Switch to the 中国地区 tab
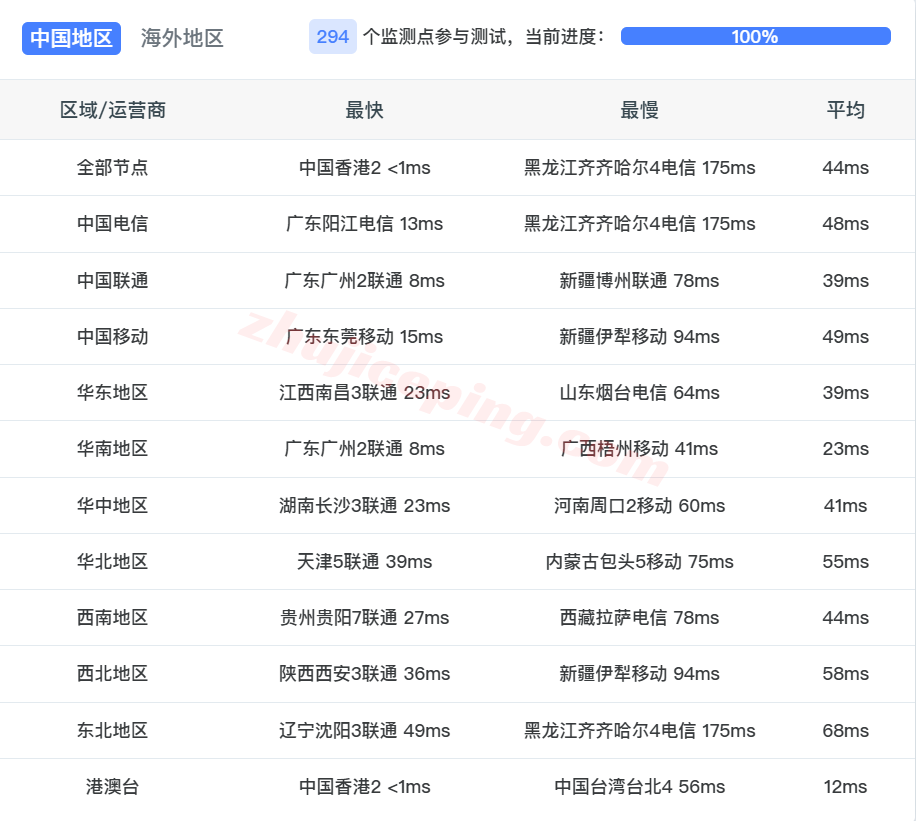Viewport: 916px width, 821px height. [71, 39]
